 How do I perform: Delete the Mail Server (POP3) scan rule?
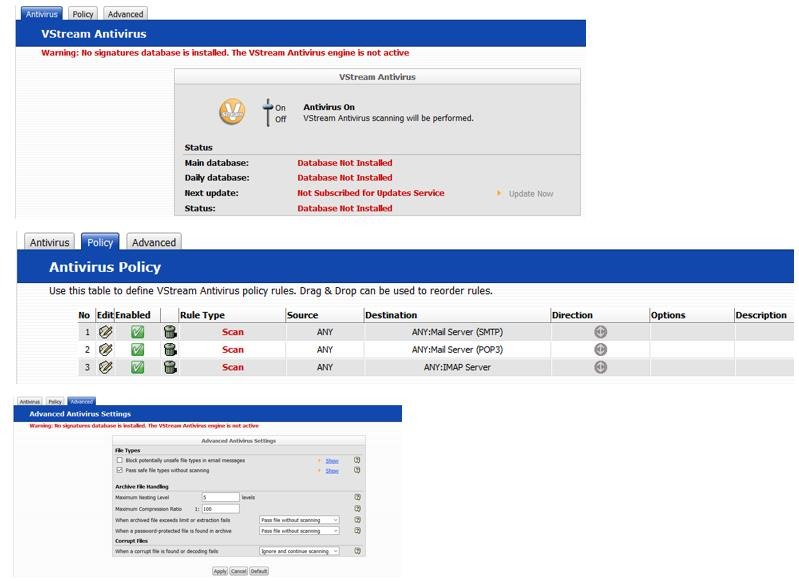coord(170,350)
